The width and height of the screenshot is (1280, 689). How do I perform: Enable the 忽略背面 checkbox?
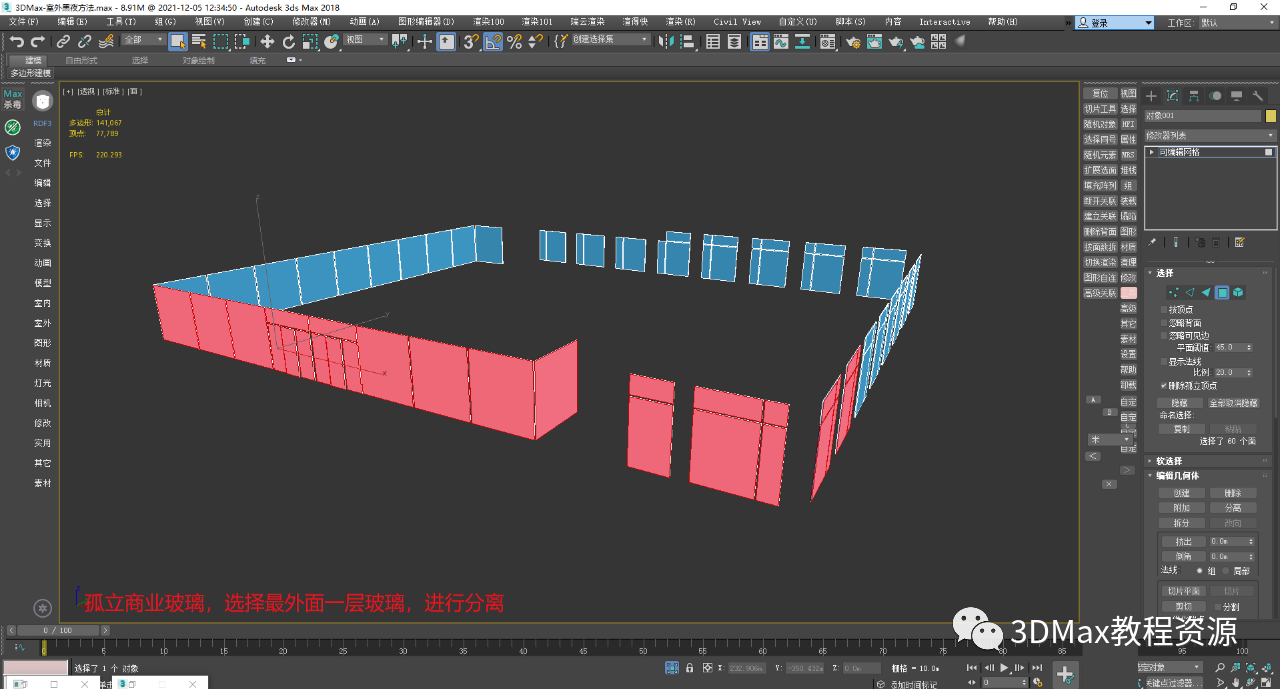pyautogui.click(x=1163, y=322)
